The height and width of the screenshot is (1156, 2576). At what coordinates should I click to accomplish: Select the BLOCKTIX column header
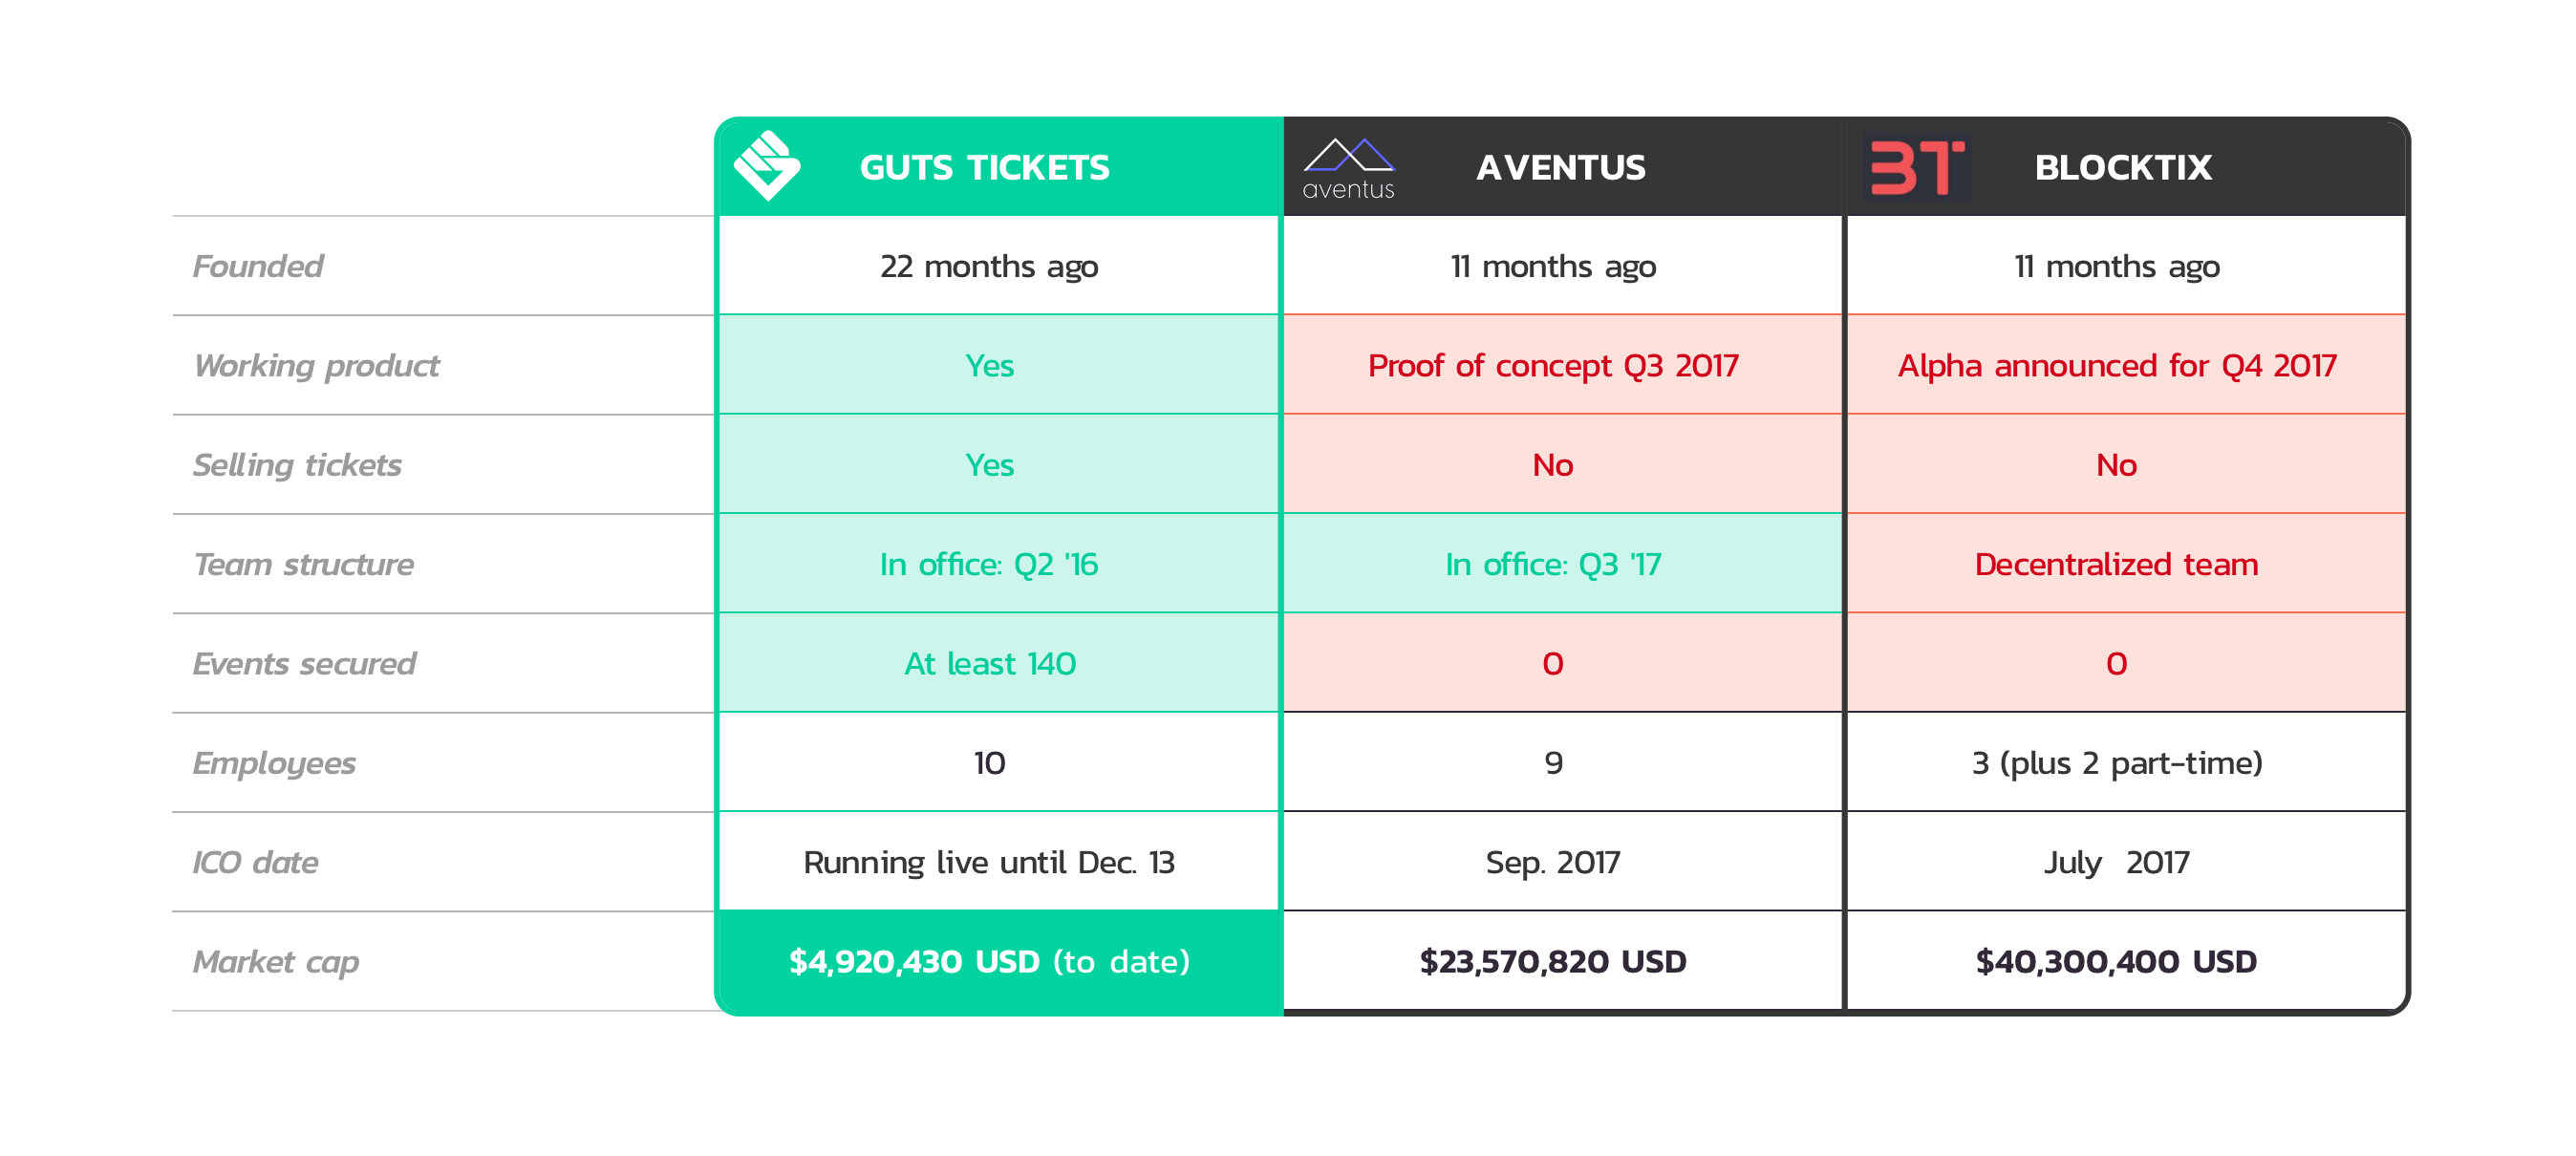[2122, 167]
